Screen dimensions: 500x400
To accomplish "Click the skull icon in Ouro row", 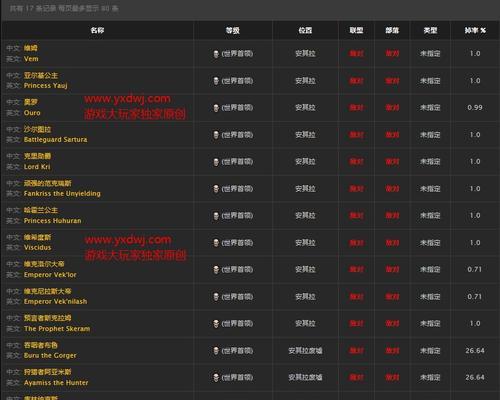I will [x=216, y=108].
